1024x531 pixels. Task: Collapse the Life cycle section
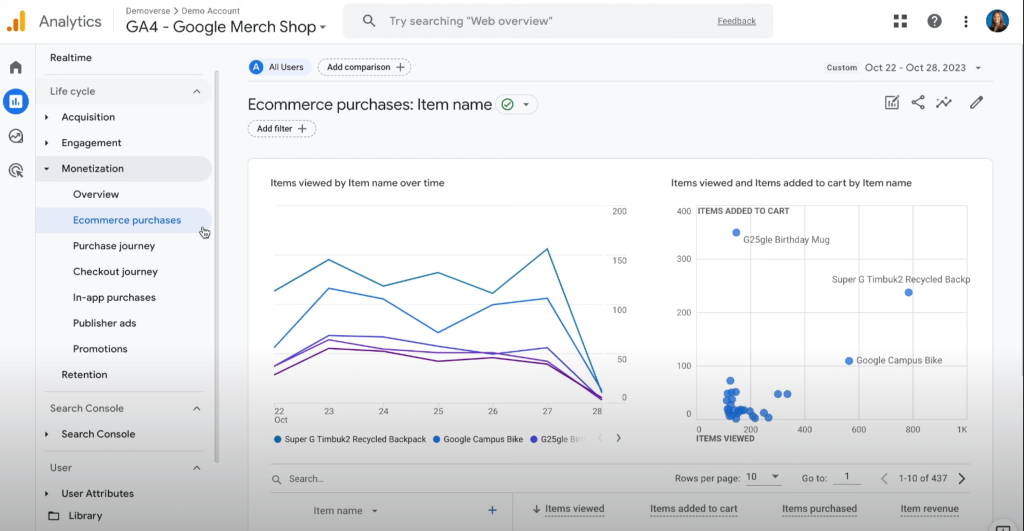(x=197, y=91)
